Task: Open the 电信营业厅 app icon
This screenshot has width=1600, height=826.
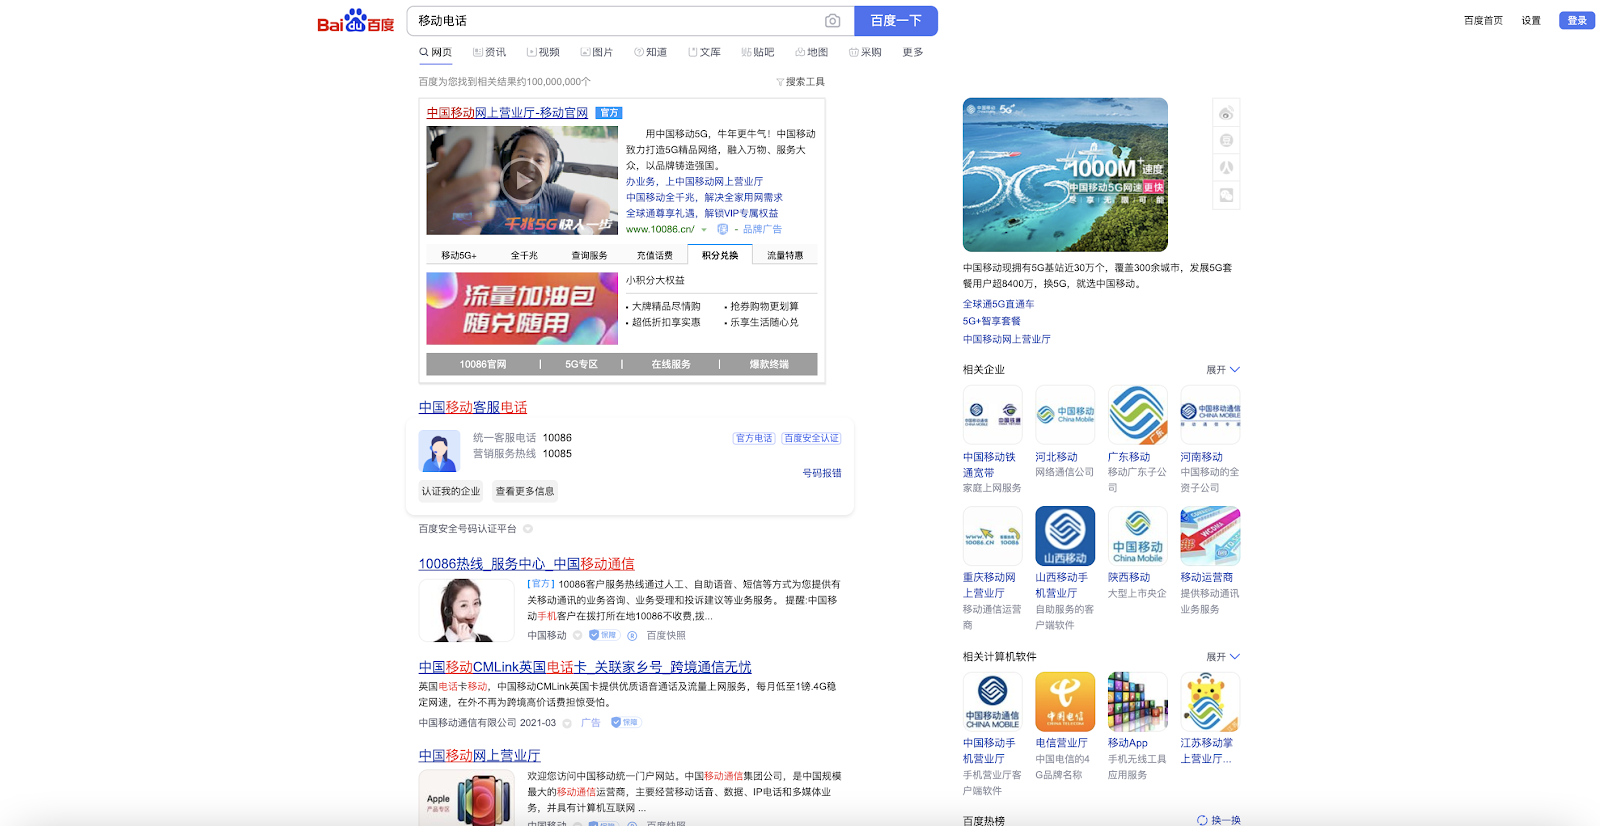Action: (1065, 702)
